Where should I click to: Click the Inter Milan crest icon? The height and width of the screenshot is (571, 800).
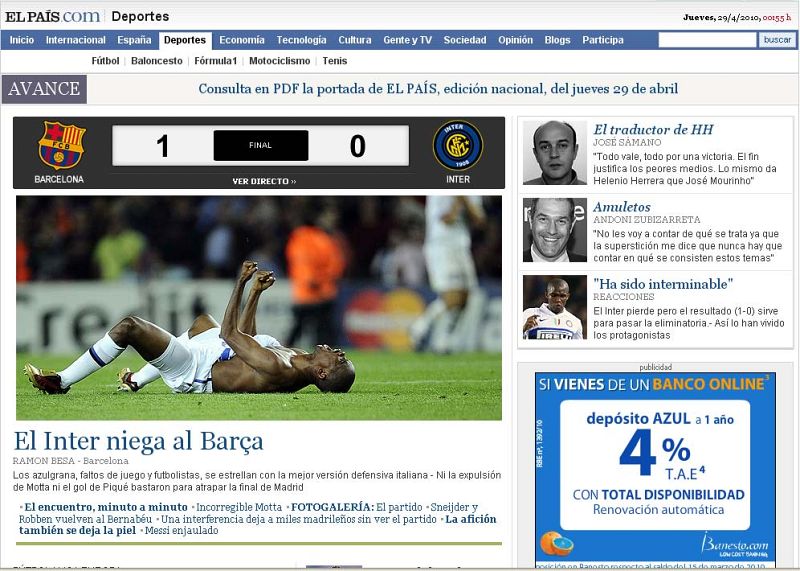pyautogui.click(x=457, y=146)
